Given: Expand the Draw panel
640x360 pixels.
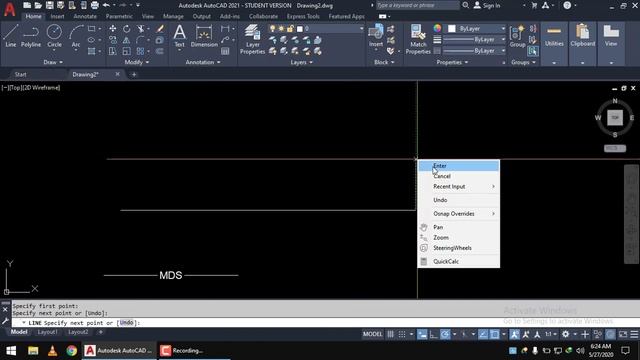Looking at the screenshot, I should coord(53,62).
